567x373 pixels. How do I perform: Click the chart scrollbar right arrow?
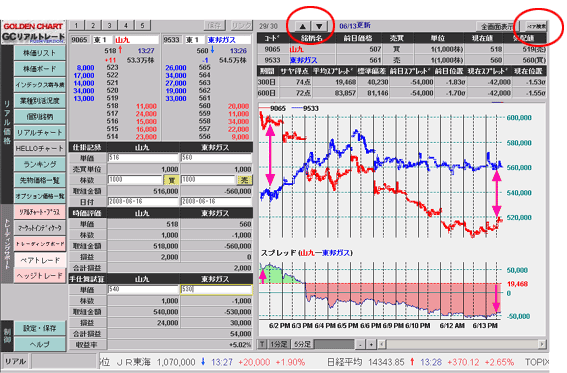542,344
